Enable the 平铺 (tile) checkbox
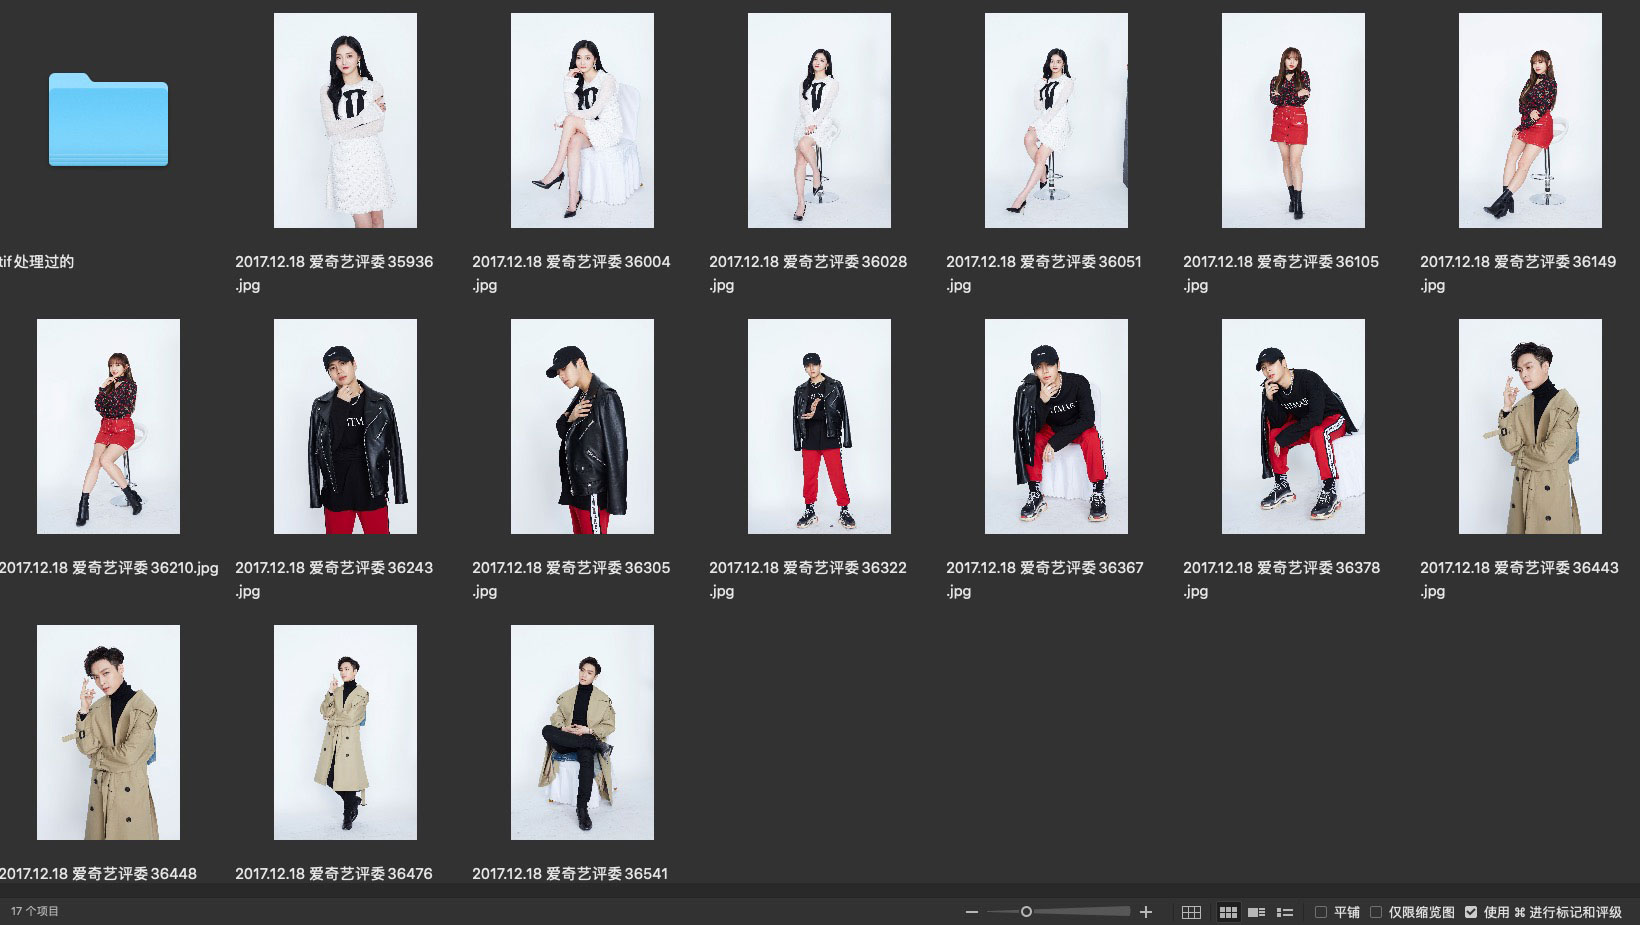Viewport: 1640px width, 925px height. click(x=1321, y=912)
